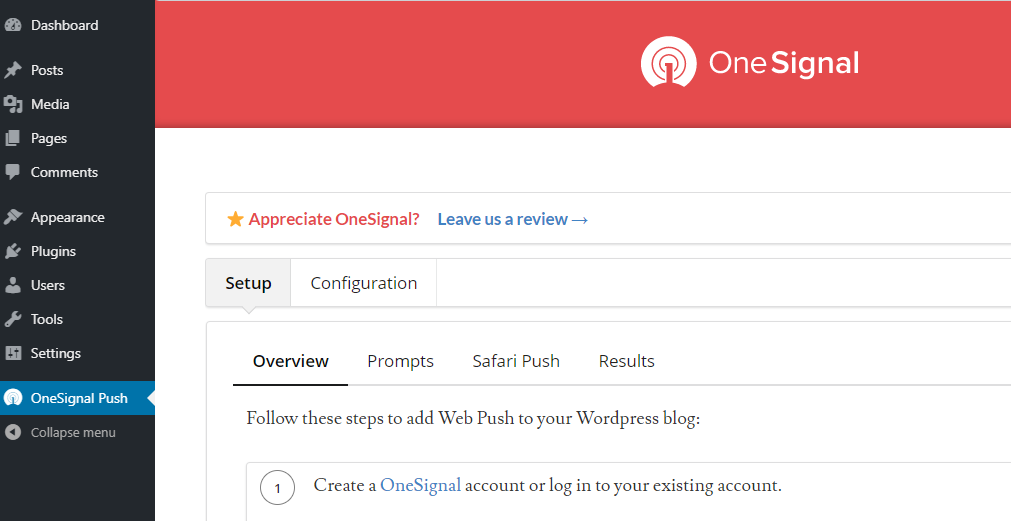
Task: Select the OneSignal Push menu label
Action: pos(79,398)
